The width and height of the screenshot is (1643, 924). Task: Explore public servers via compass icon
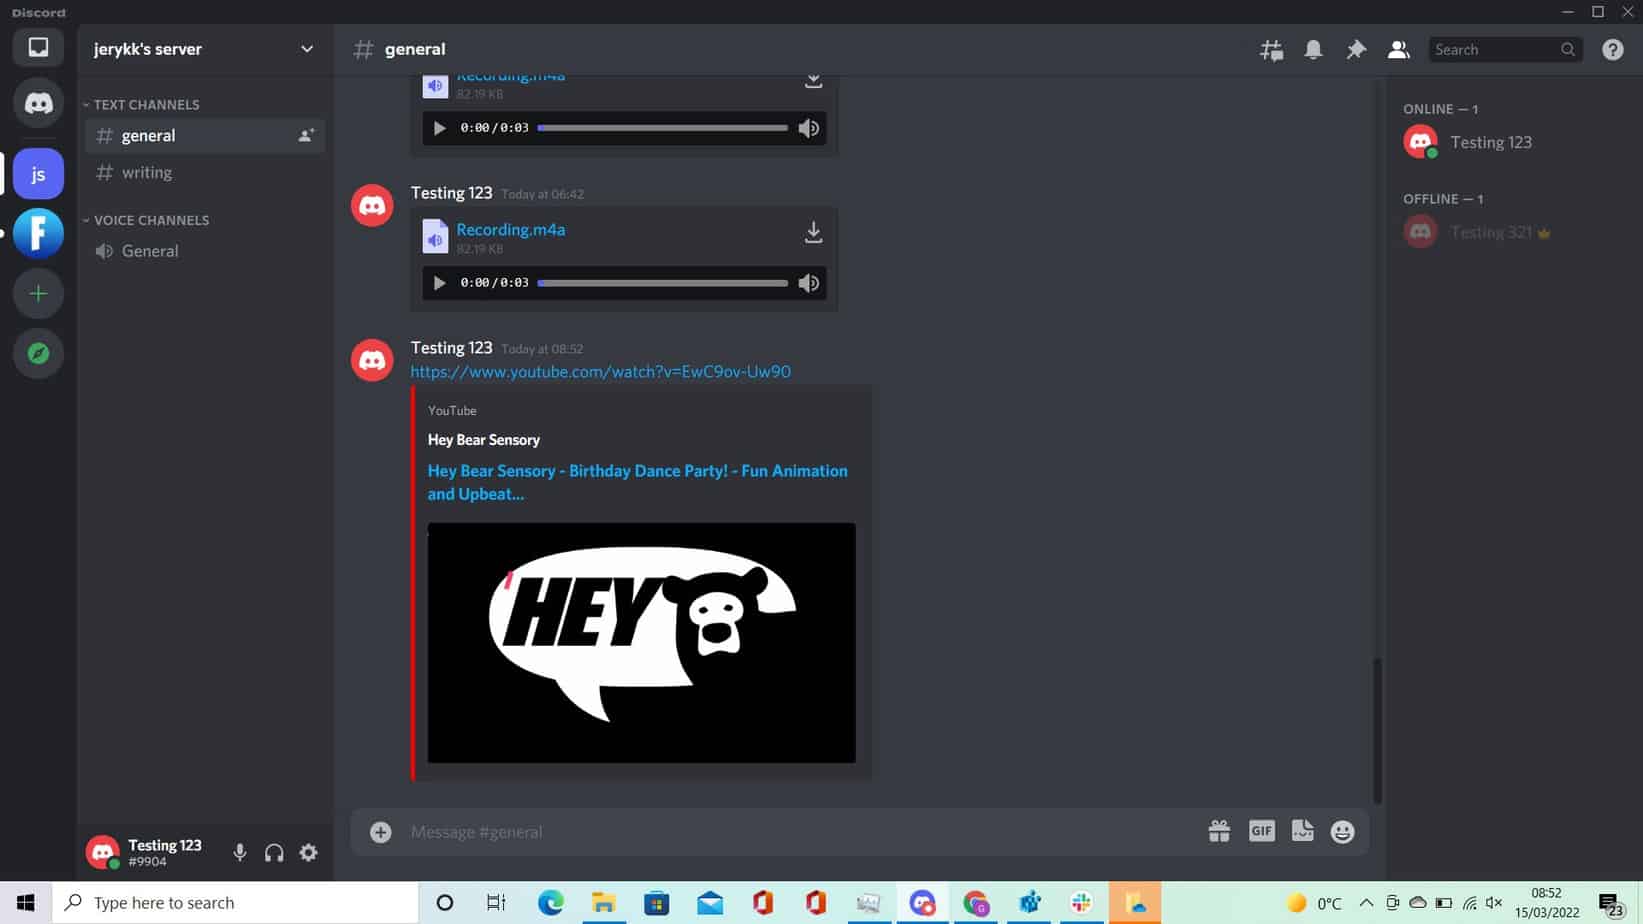(x=38, y=353)
